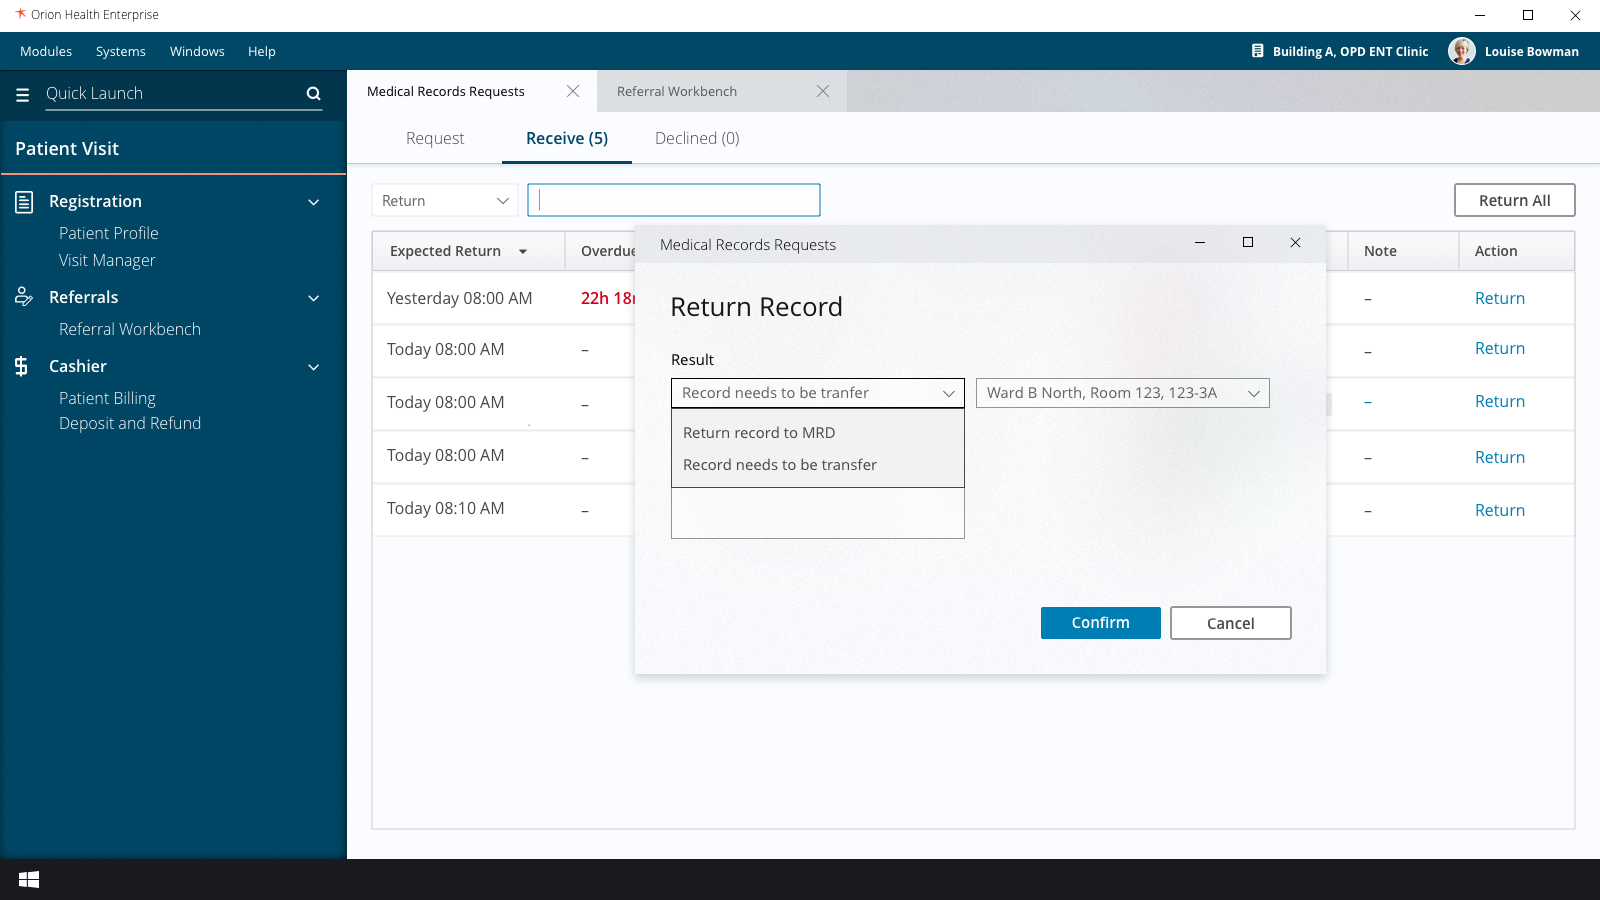Open the Result dropdown in the dialog
The width and height of the screenshot is (1600, 900).
pyautogui.click(x=818, y=393)
